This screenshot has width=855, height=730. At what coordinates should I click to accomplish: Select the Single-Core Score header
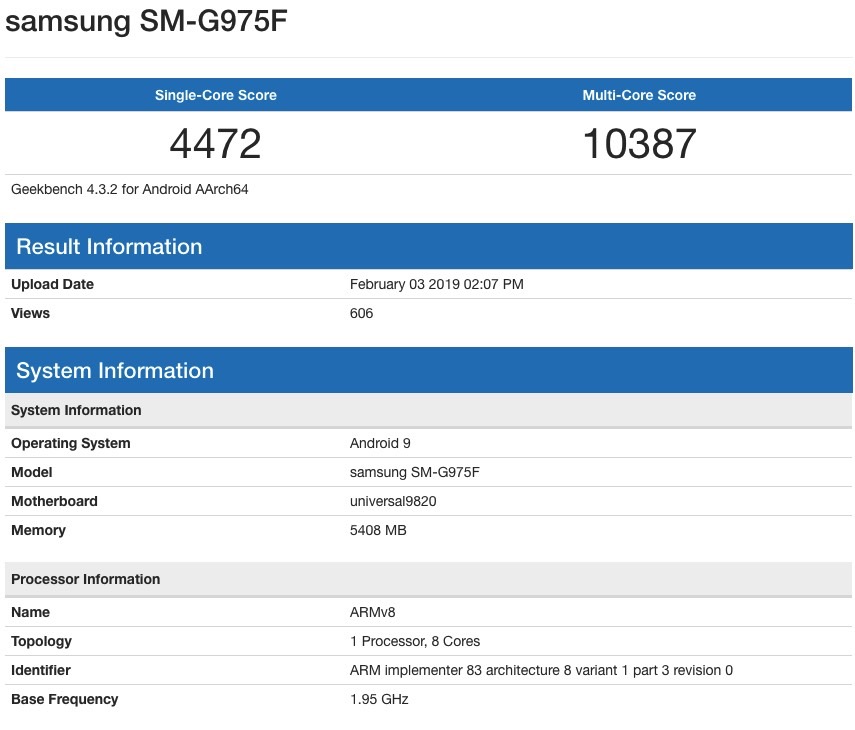pyautogui.click(x=216, y=95)
